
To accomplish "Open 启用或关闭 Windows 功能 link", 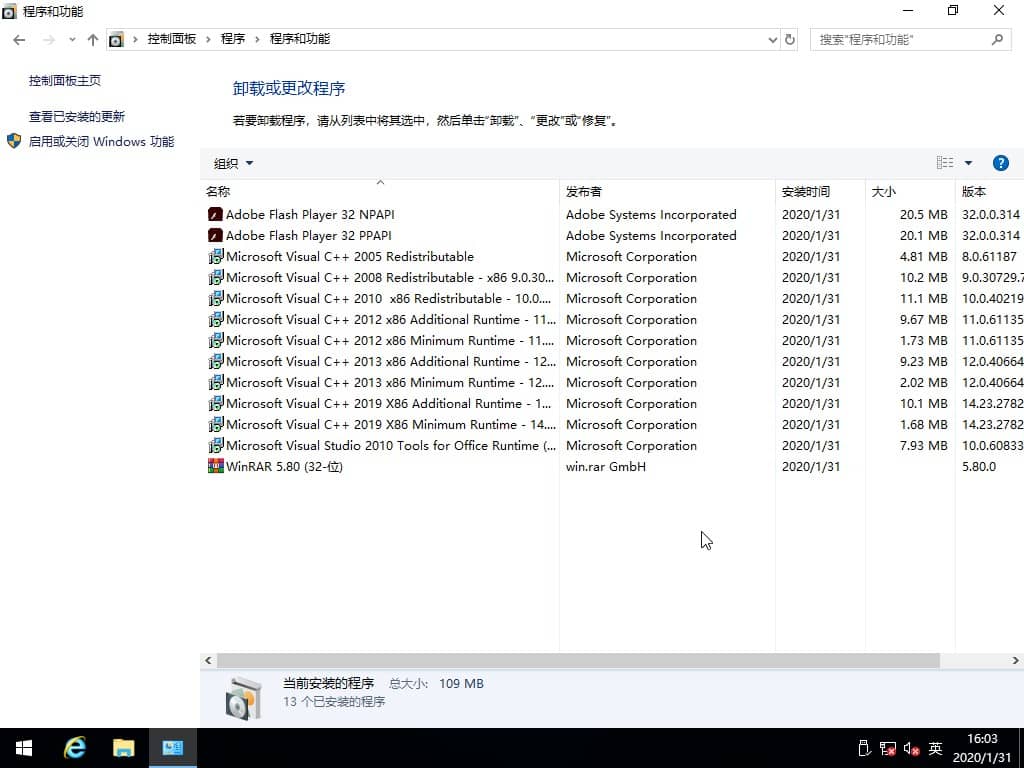I will tap(101, 141).
